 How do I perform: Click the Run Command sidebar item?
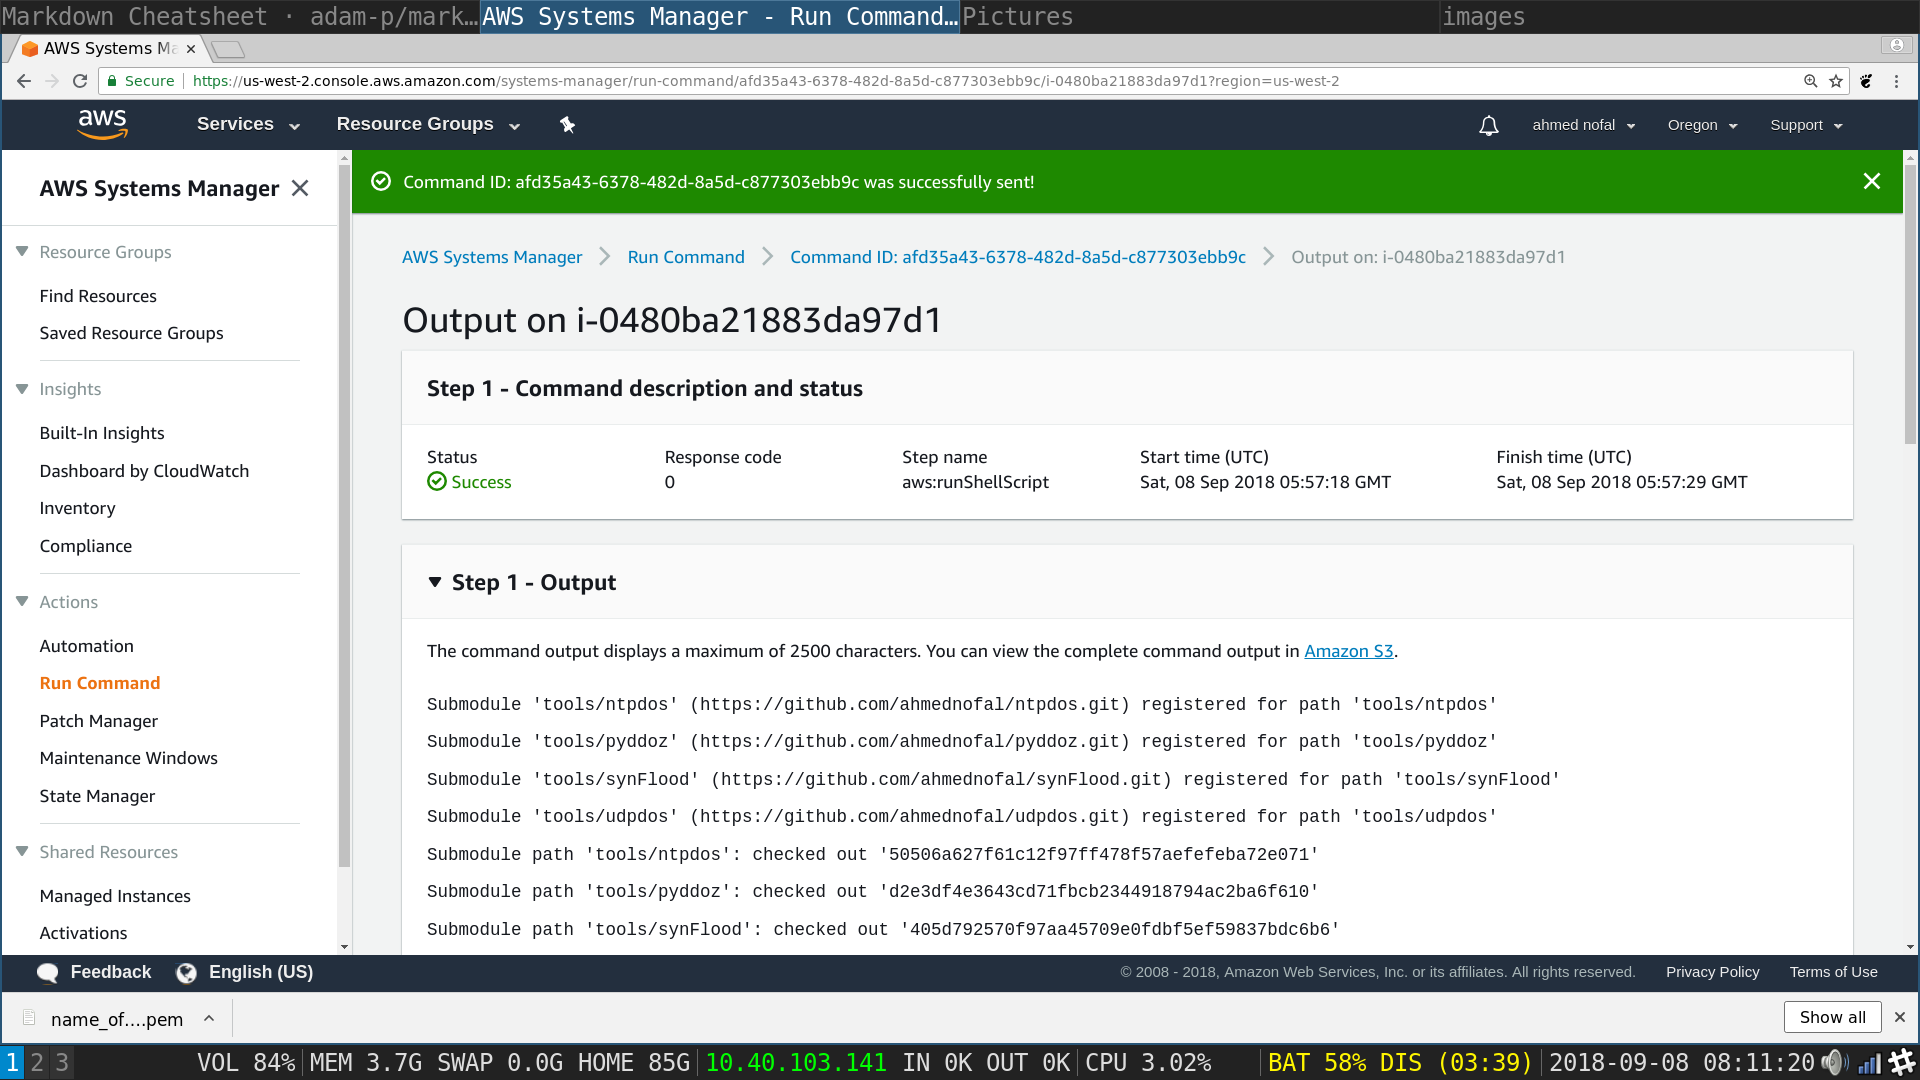99,682
